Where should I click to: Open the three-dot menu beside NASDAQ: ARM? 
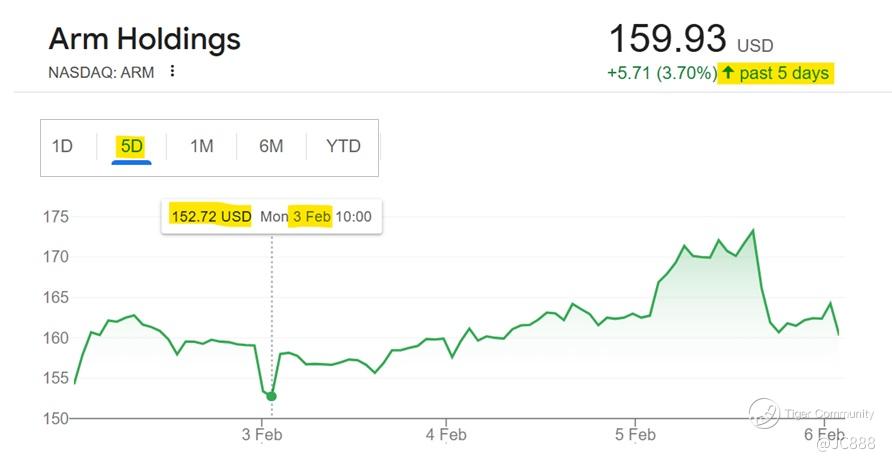click(x=173, y=71)
